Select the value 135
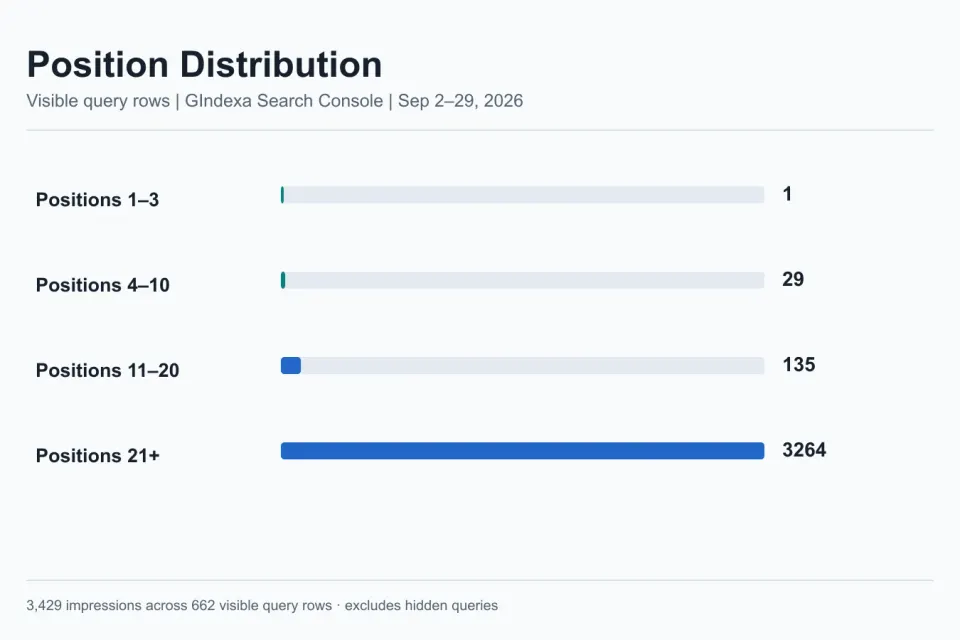 (x=799, y=364)
